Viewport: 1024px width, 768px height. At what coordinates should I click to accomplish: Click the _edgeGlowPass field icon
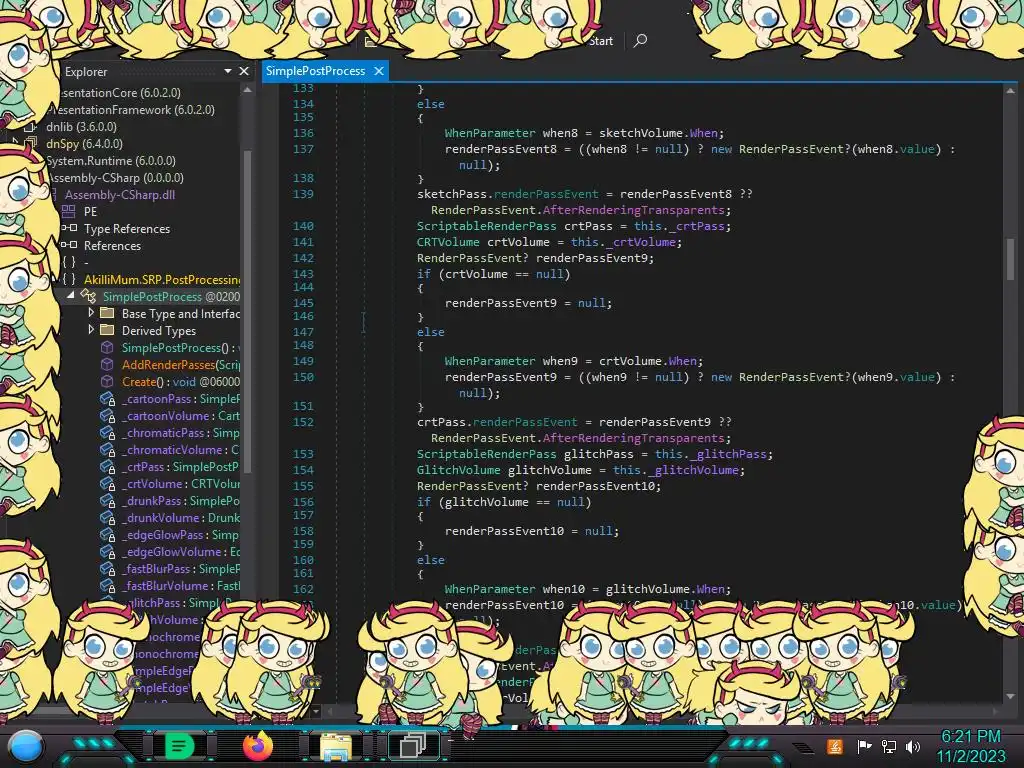tap(107, 534)
